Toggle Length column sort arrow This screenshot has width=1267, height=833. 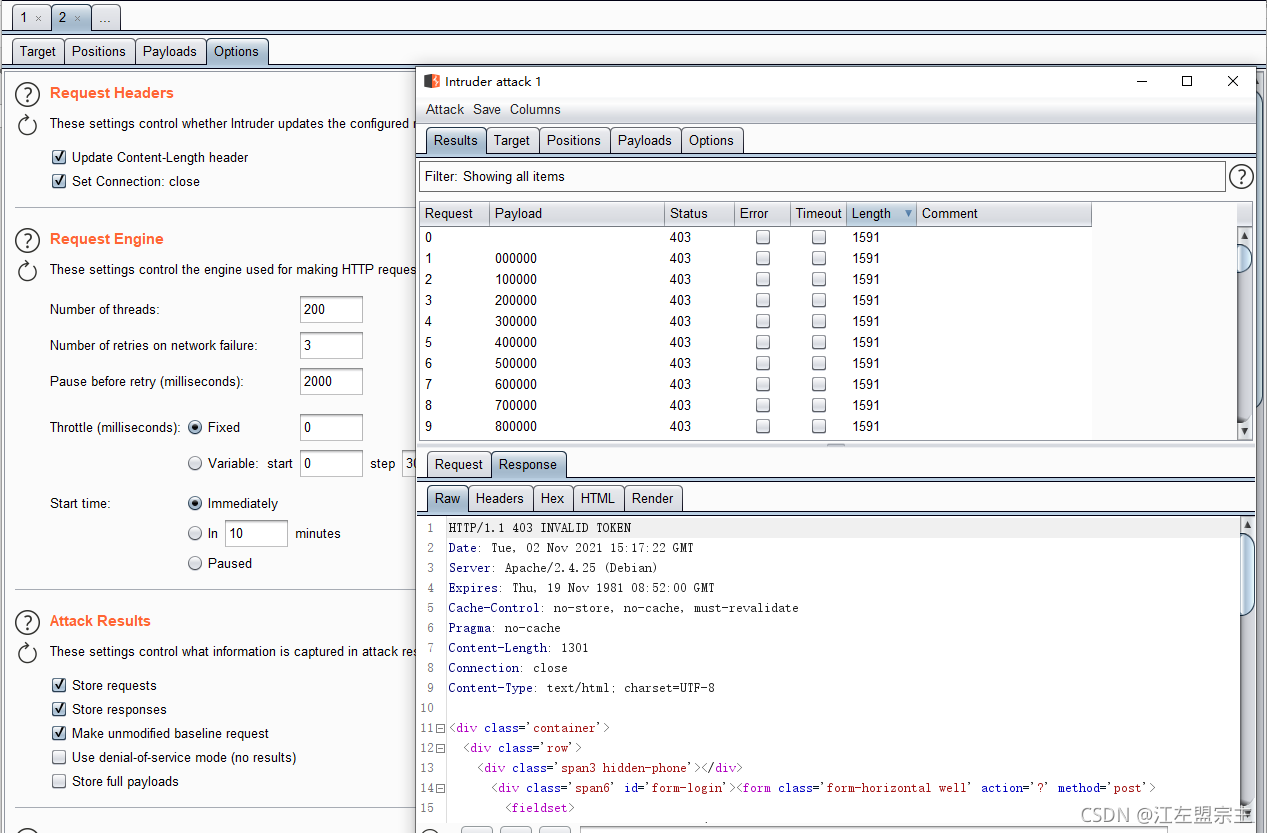pyautogui.click(x=908, y=213)
